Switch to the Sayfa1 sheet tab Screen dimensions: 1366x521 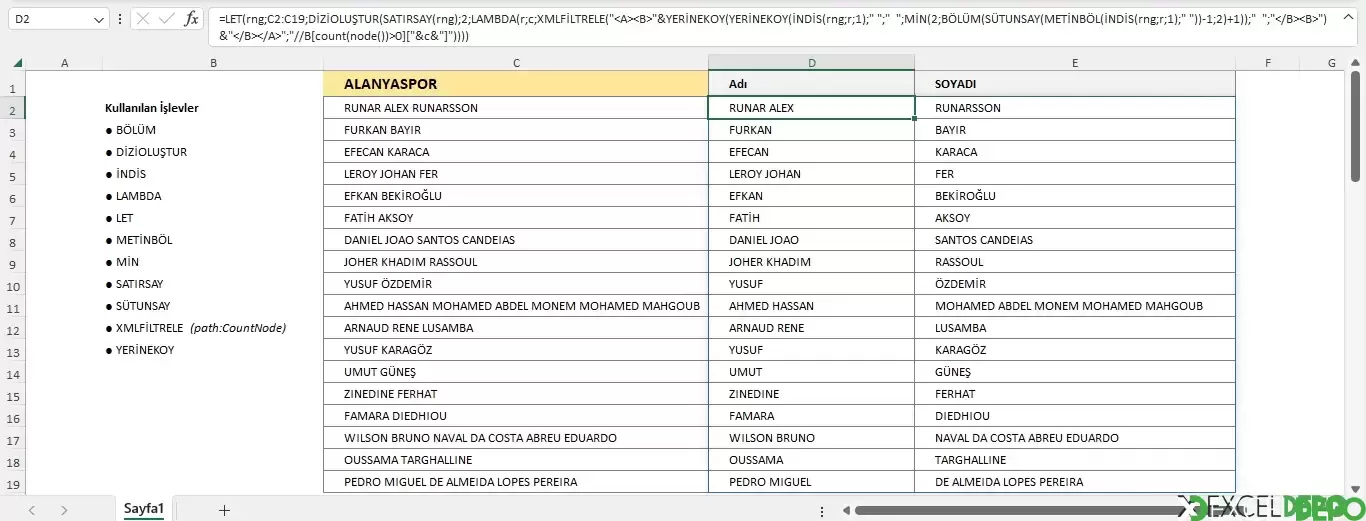point(144,509)
